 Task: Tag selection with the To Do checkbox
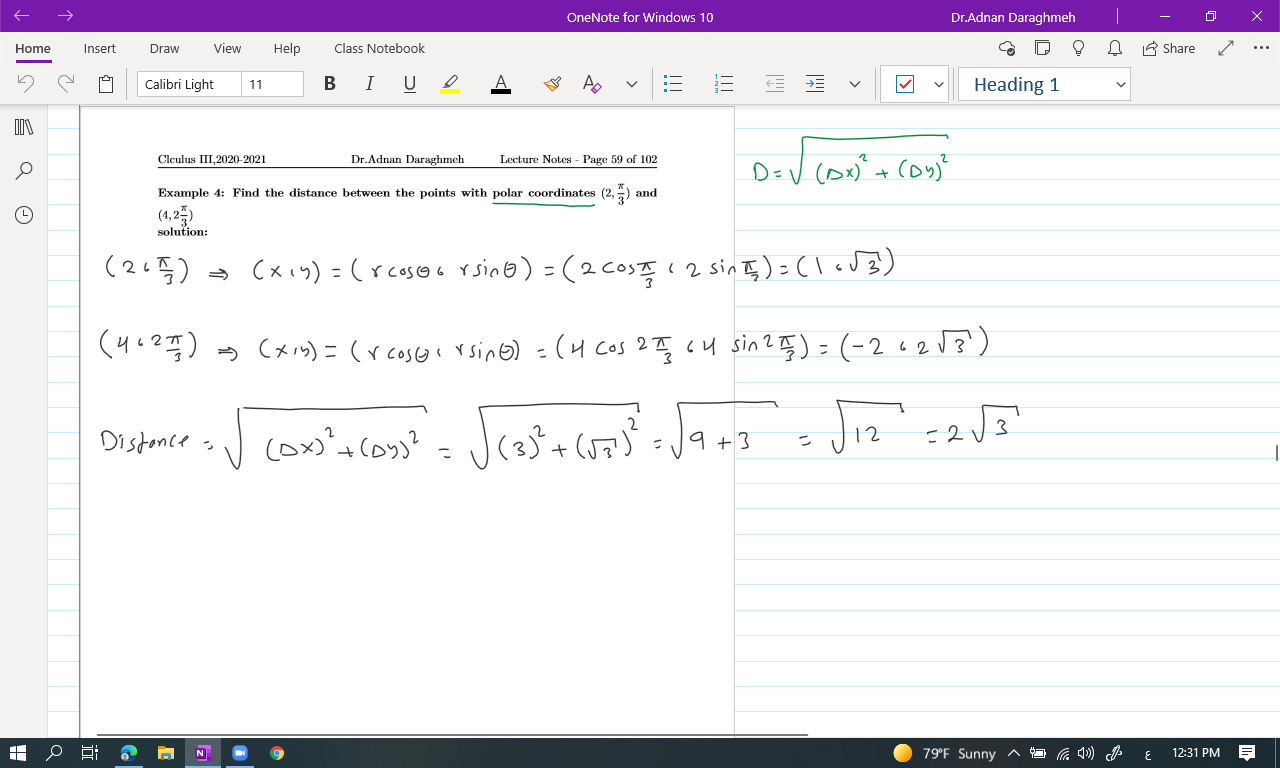pyautogui.click(x=905, y=85)
